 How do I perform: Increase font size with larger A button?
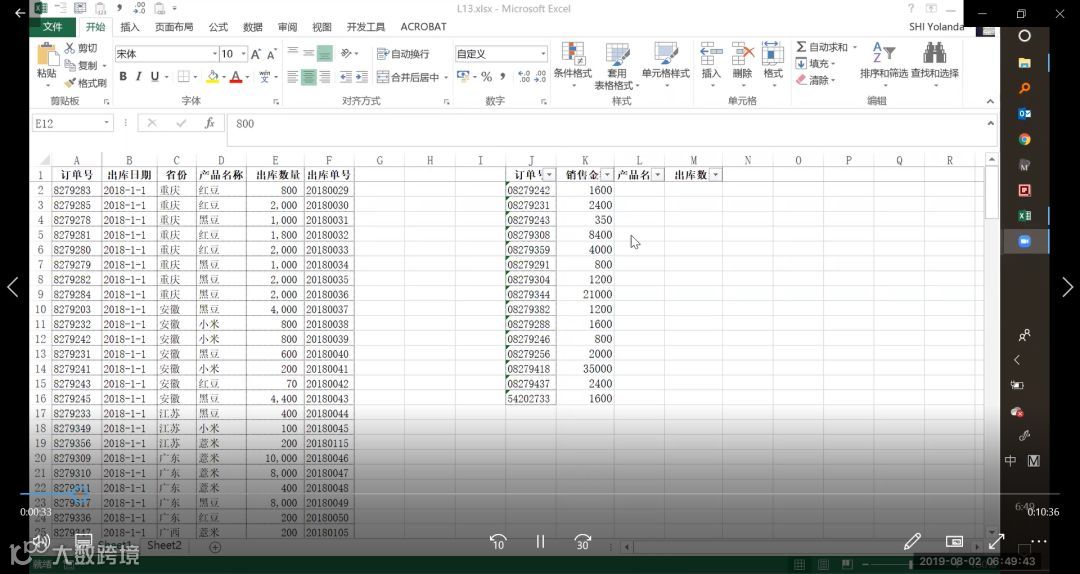click(x=256, y=54)
